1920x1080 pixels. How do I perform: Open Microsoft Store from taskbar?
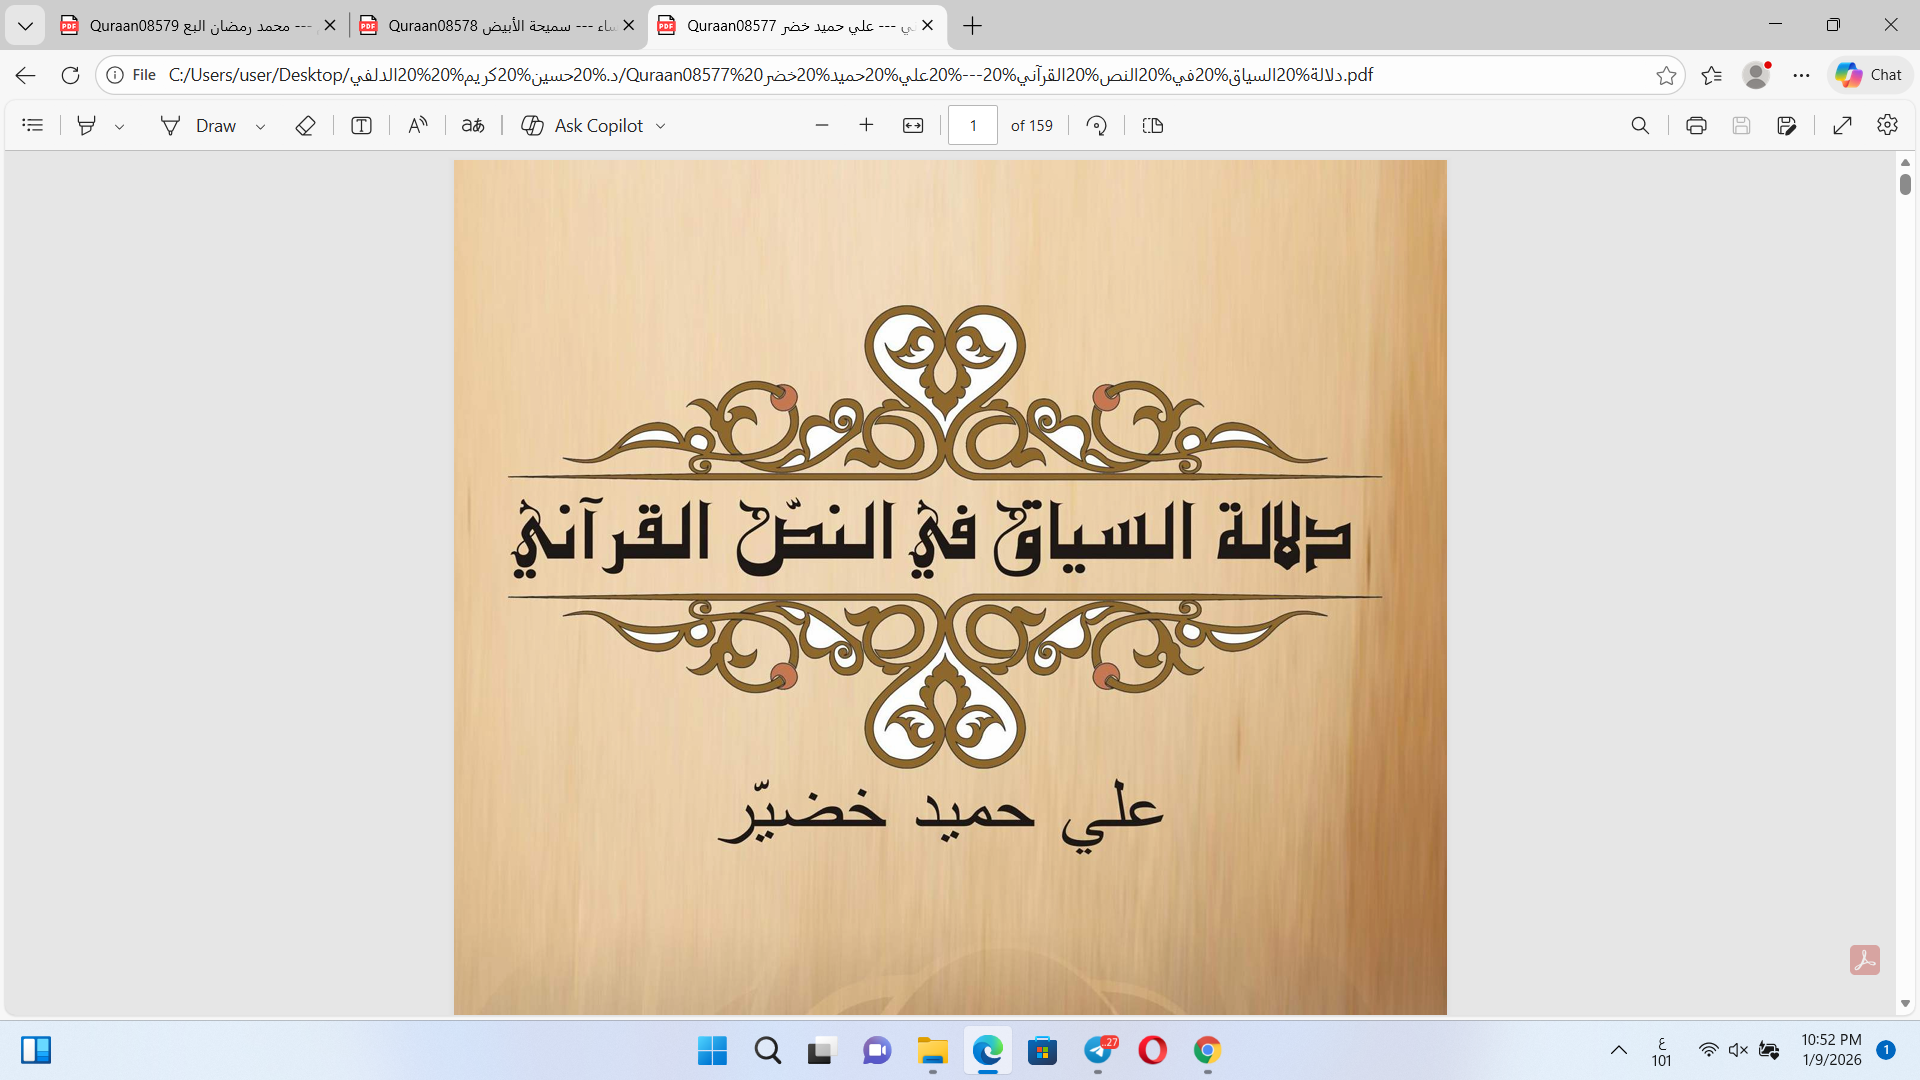coord(1042,1050)
